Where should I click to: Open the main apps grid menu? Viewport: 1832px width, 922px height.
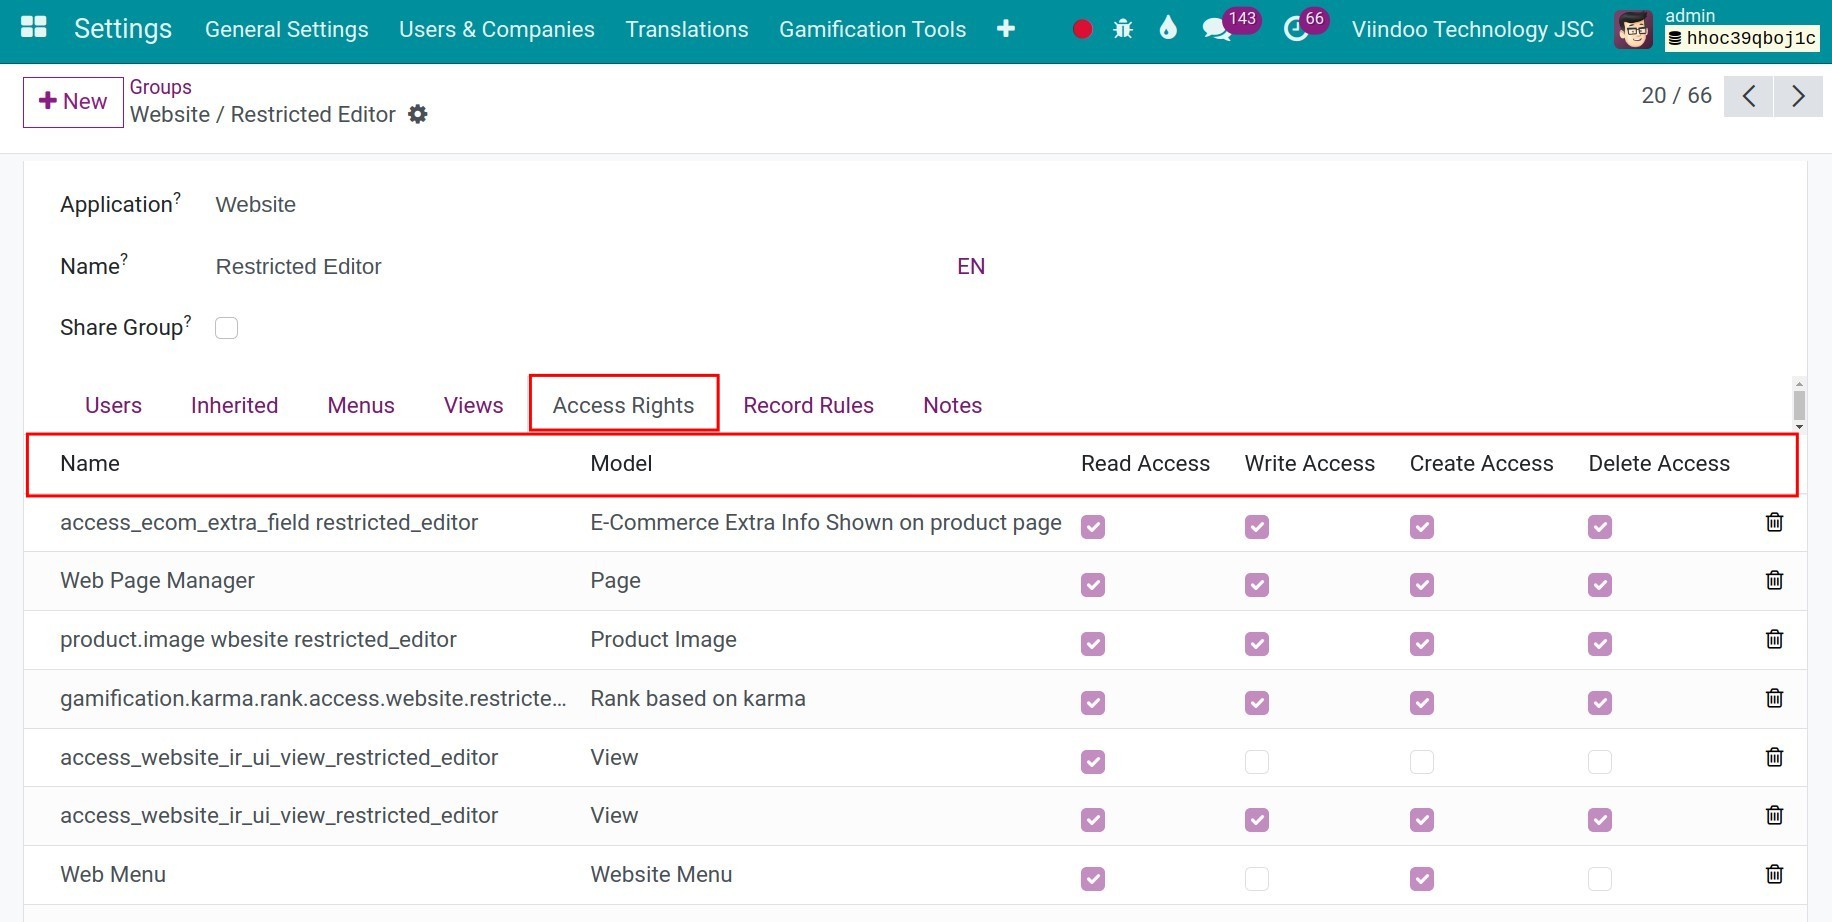tap(34, 28)
